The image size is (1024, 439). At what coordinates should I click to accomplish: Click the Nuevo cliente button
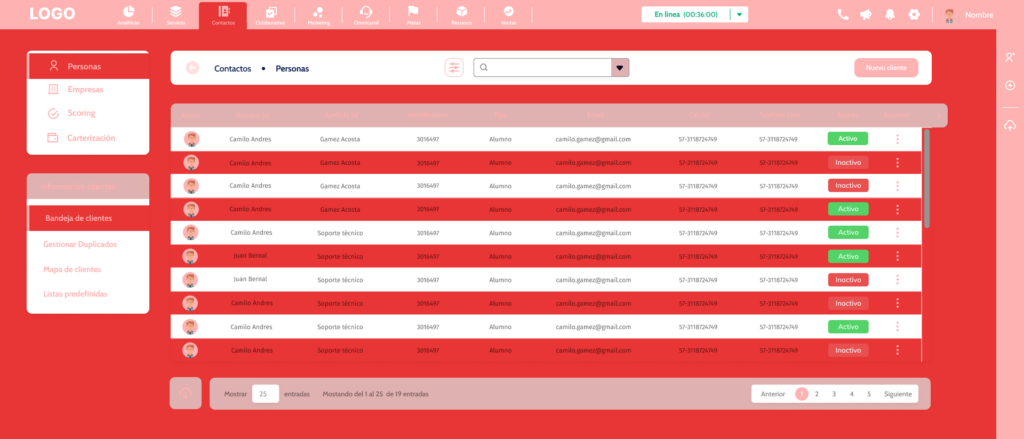885,68
